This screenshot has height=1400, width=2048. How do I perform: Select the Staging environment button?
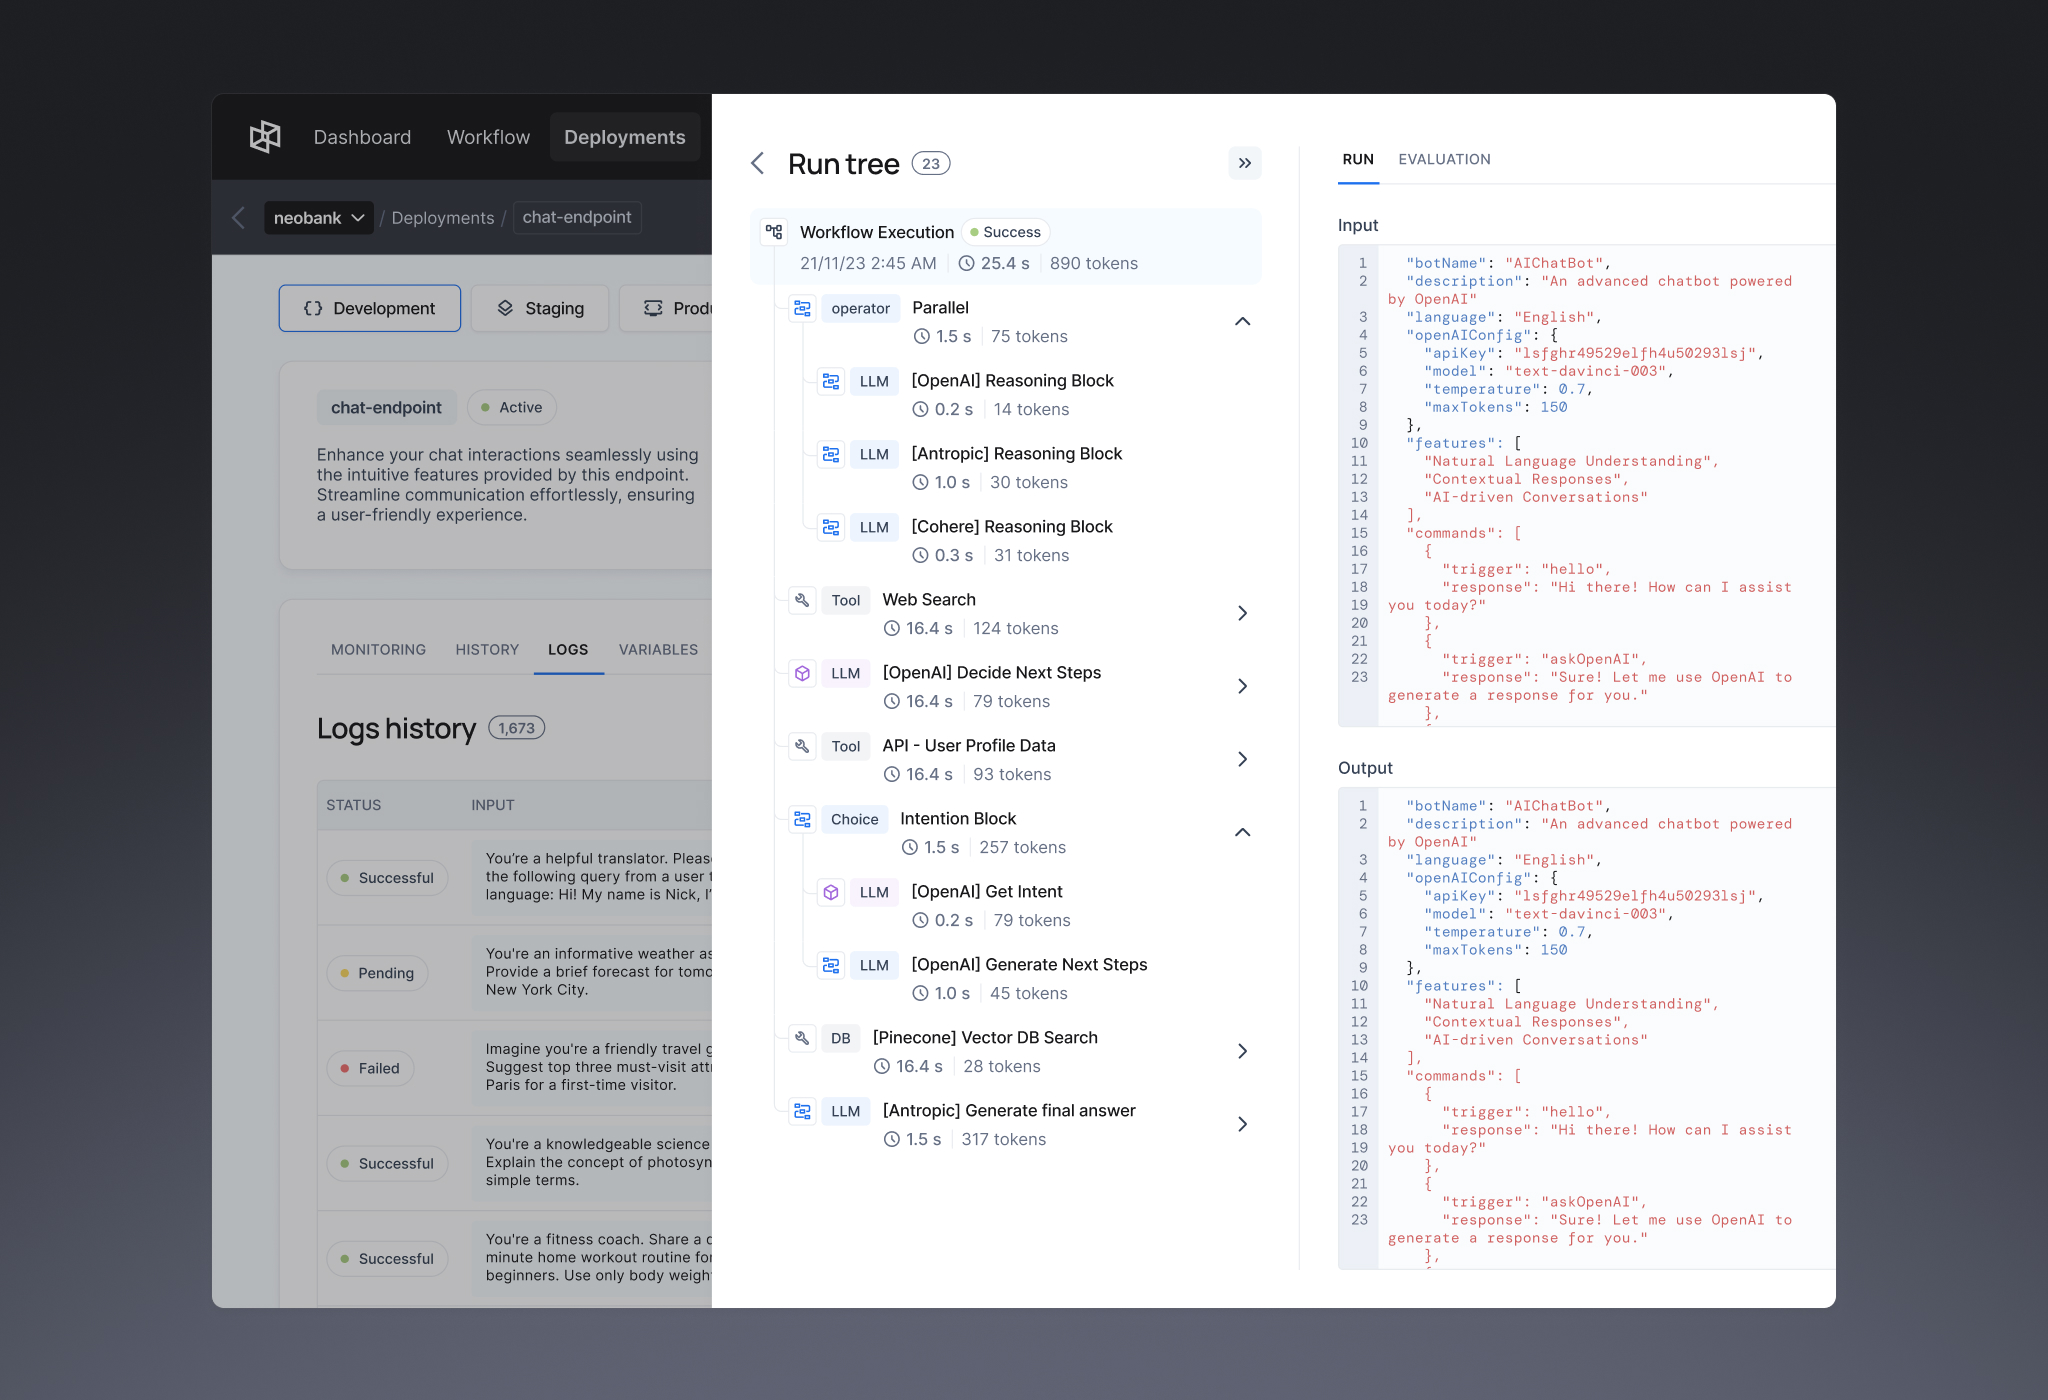tap(541, 308)
